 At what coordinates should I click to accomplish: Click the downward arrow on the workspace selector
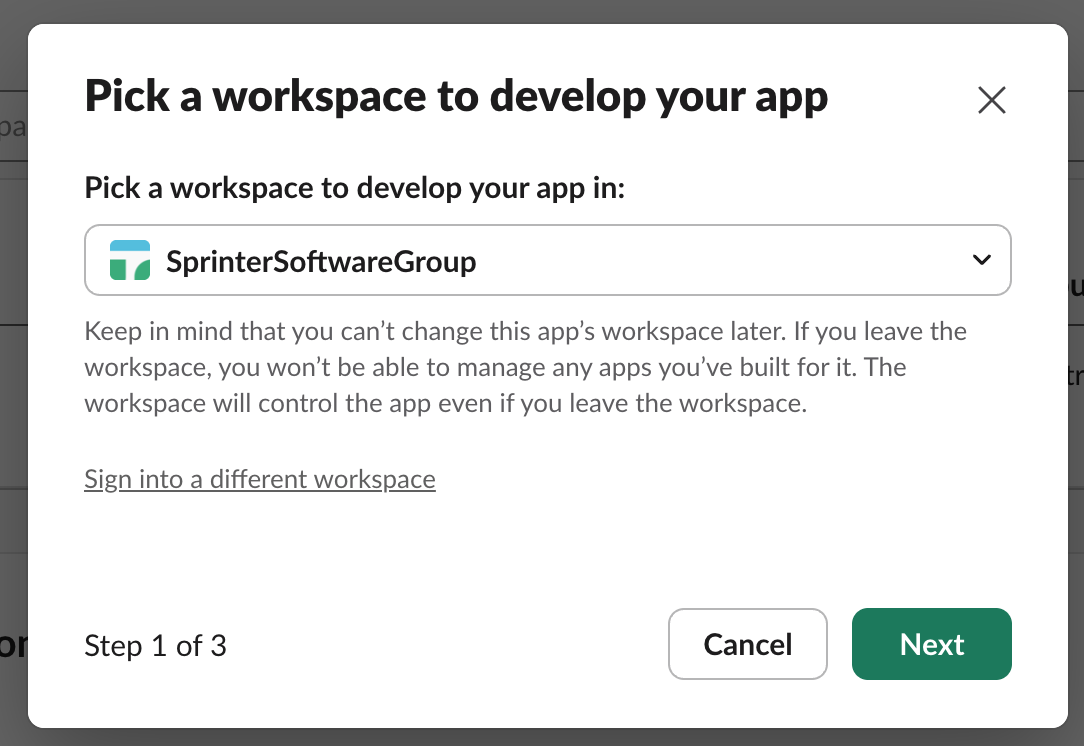[x=981, y=259]
